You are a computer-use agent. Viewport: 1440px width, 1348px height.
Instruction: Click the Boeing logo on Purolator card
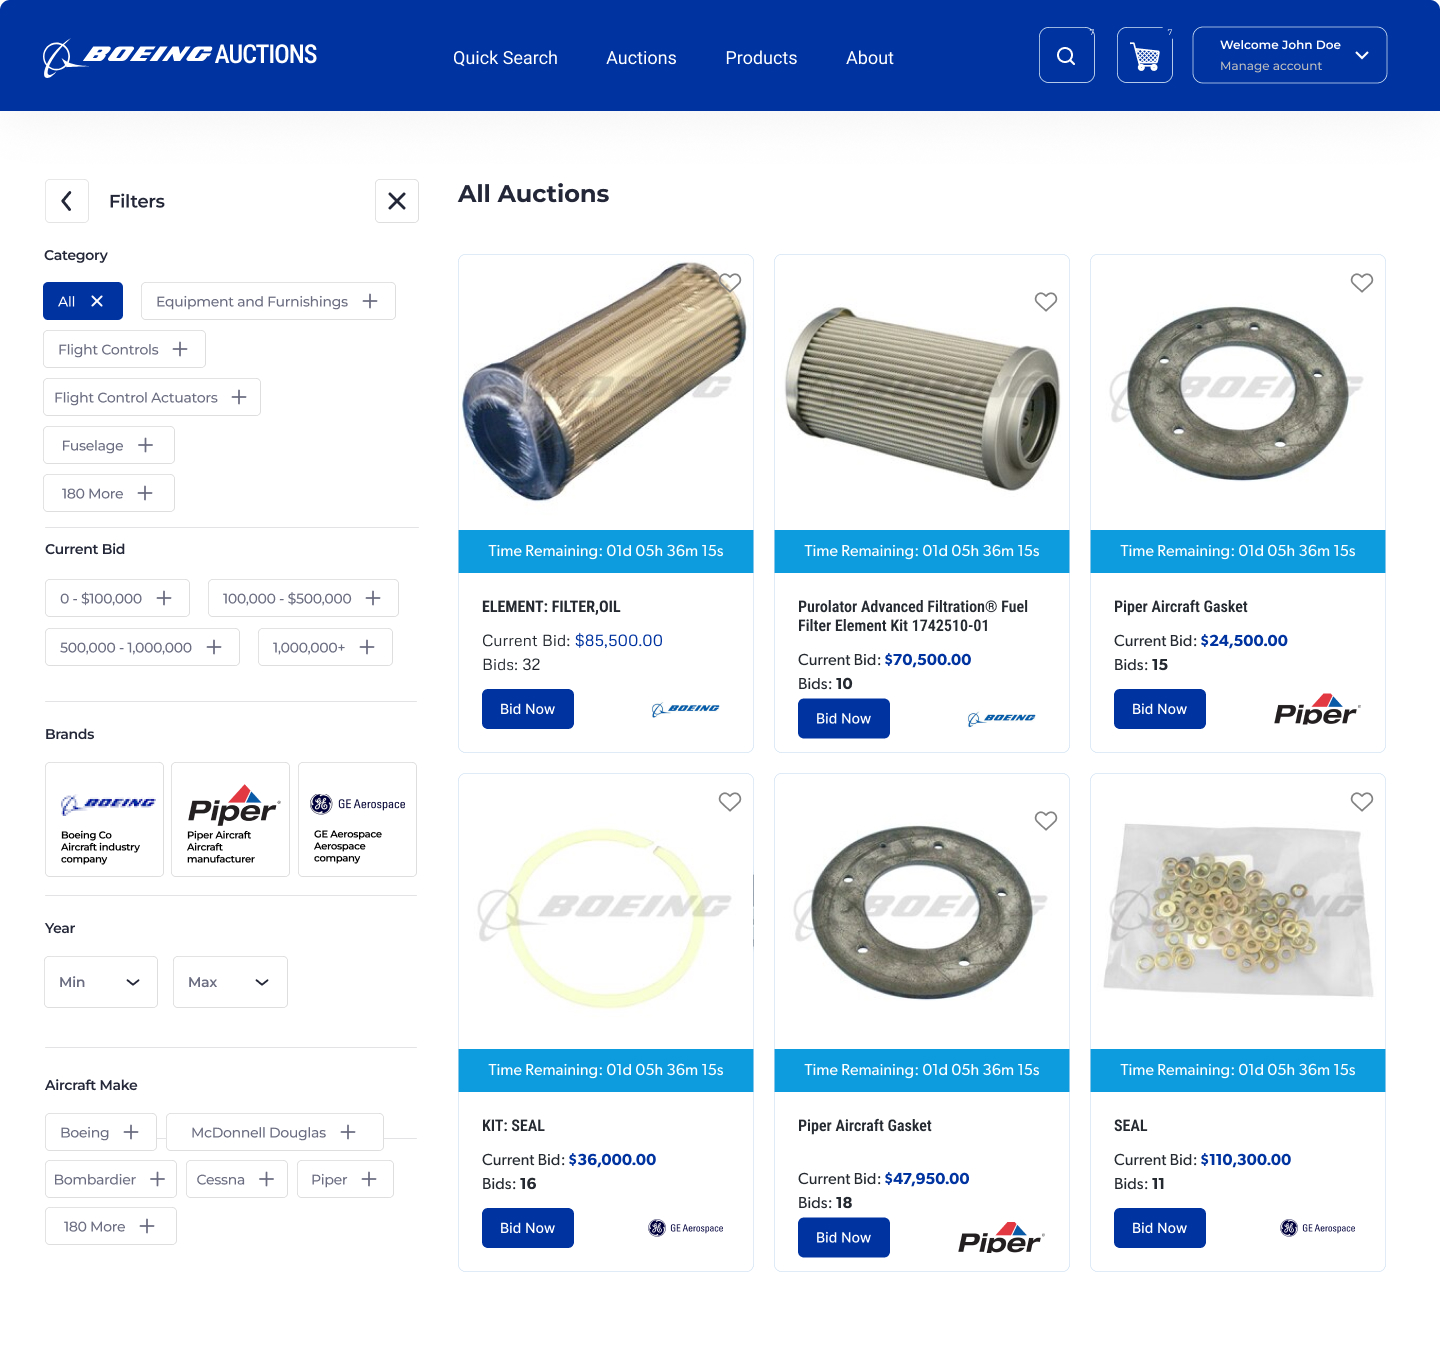1002,719
